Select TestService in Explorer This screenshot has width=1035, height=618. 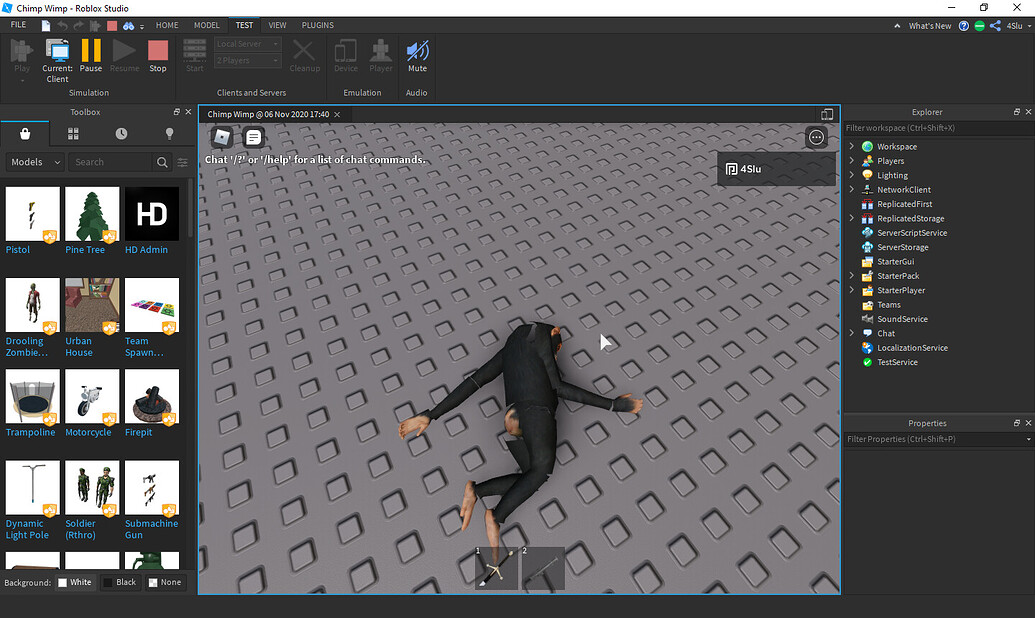[x=897, y=362]
